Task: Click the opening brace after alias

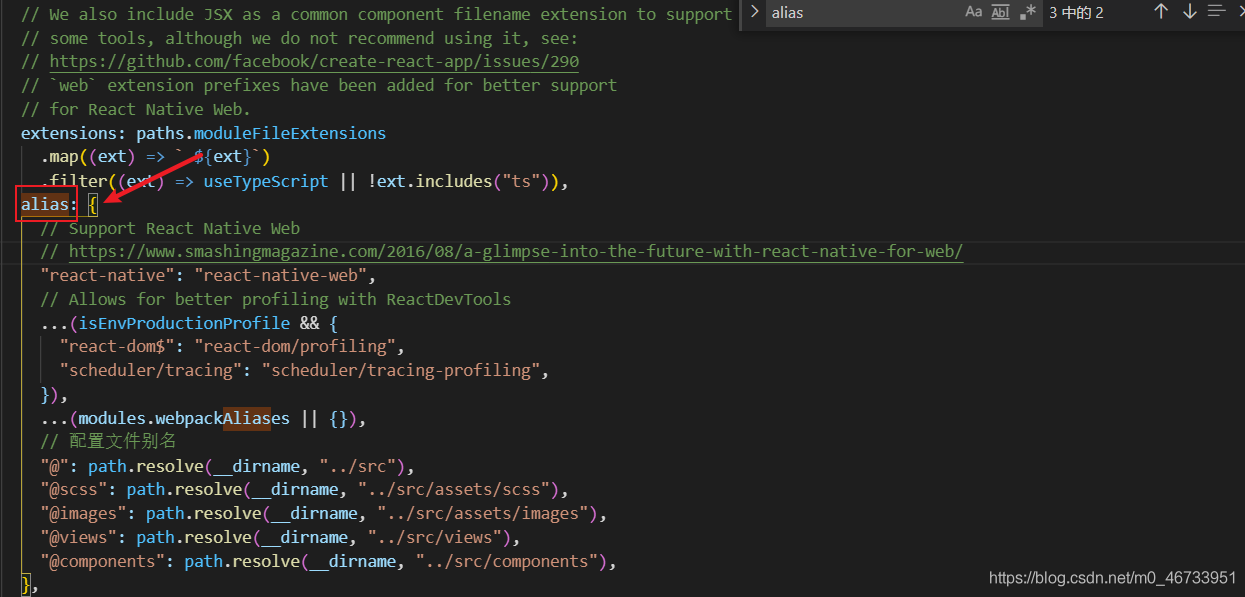Action: tap(92, 205)
